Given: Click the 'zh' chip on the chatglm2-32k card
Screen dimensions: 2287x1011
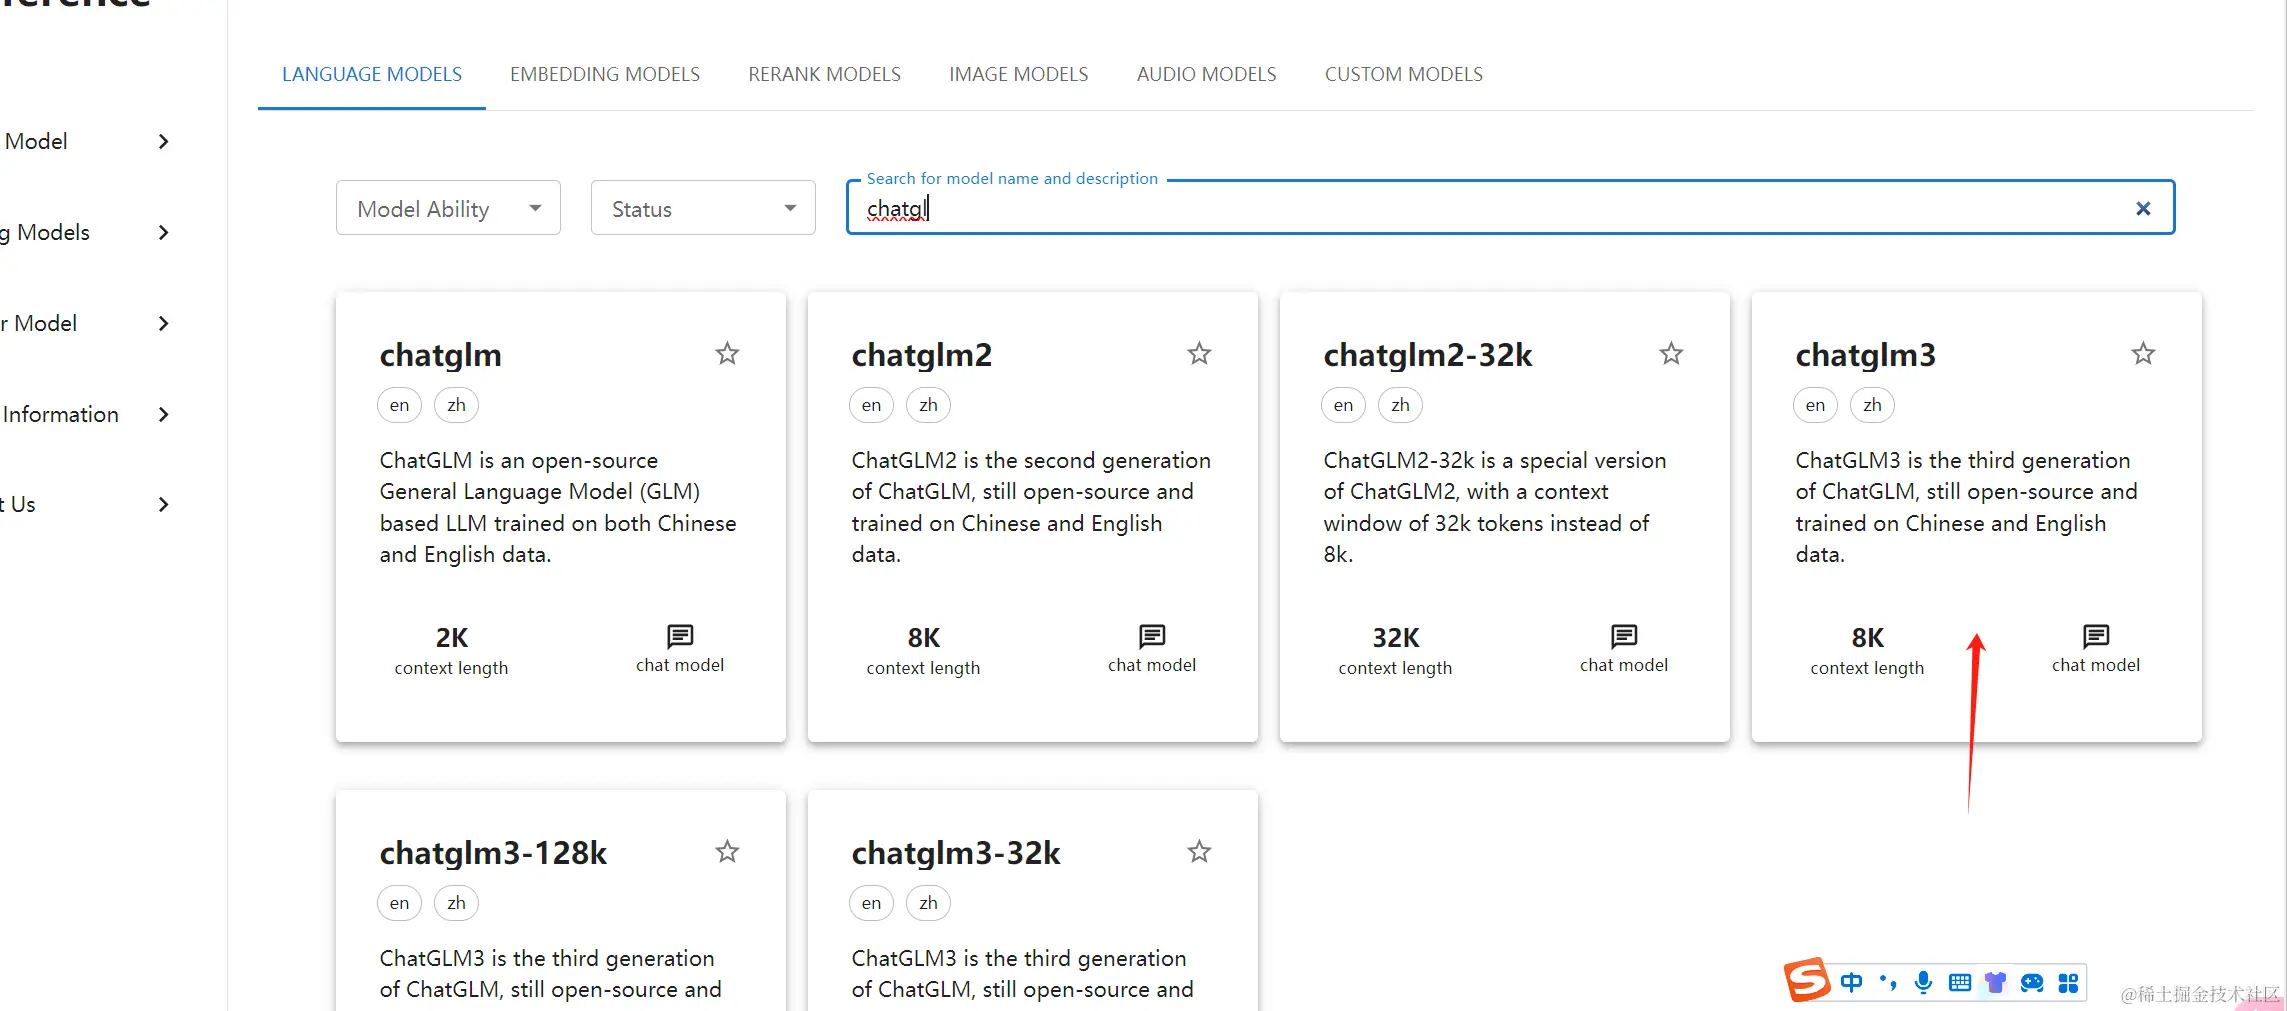Looking at the screenshot, I should [x=1401, y=405].
